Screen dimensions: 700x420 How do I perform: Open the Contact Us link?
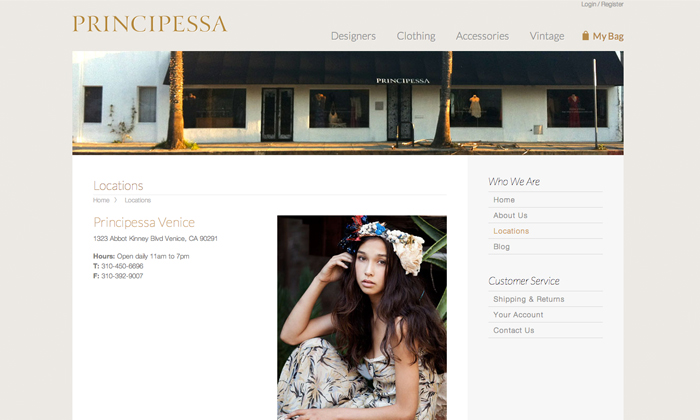click(514, 330)
